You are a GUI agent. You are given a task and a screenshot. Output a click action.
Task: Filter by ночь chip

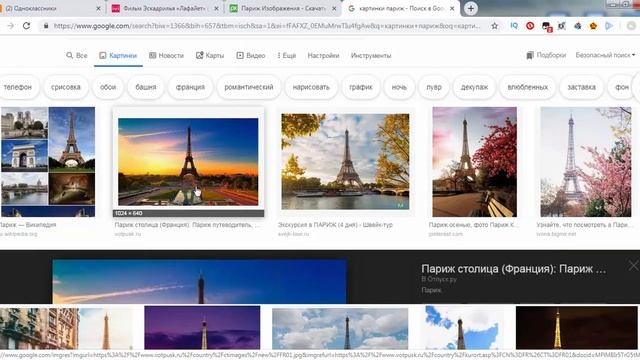click(x=399, y=87)
